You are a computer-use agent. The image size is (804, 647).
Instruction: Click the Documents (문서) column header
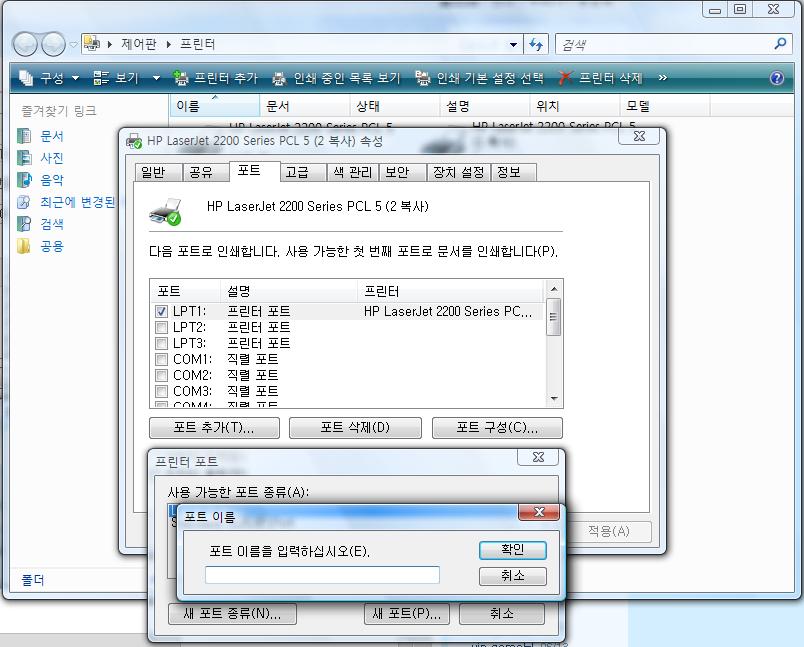pyautogui.click(x=305, y=106)
